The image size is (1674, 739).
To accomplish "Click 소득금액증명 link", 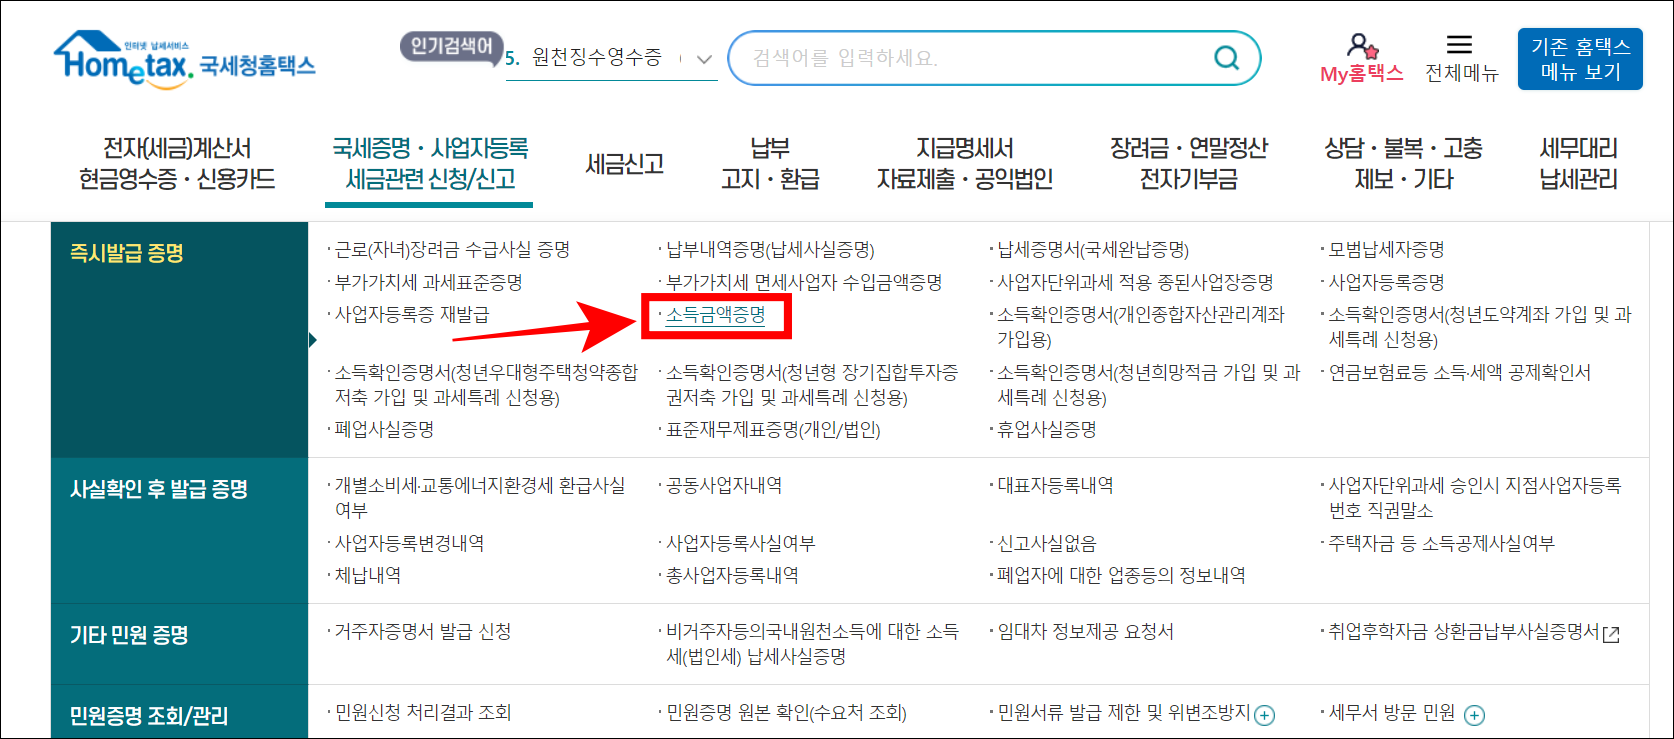I will click(x=716, y=315).
